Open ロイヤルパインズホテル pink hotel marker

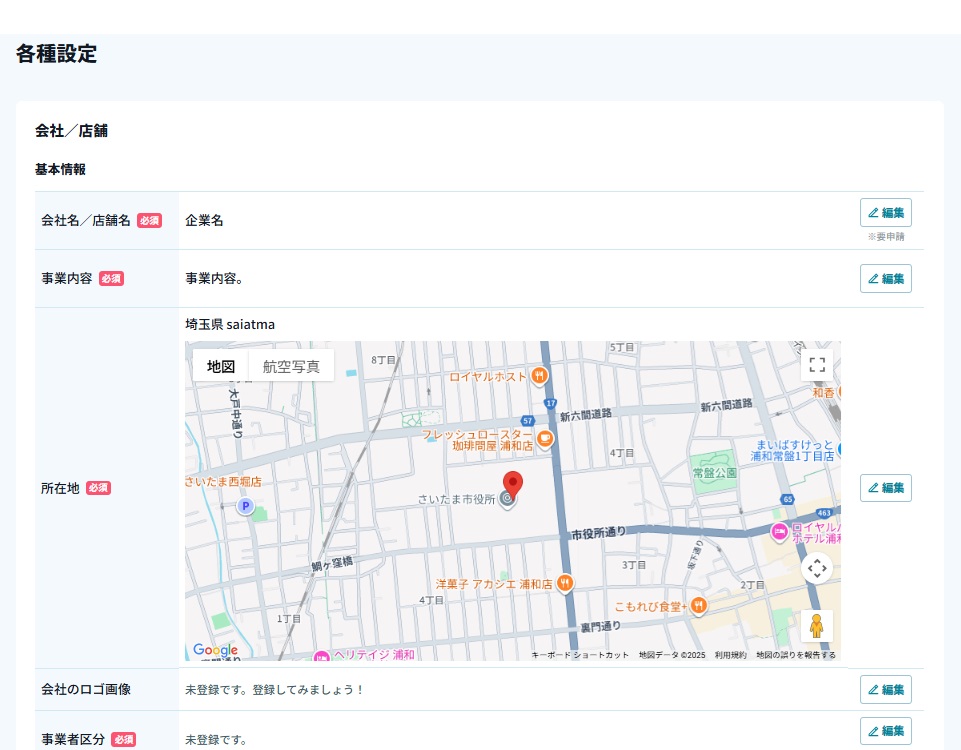coord(779,532)
